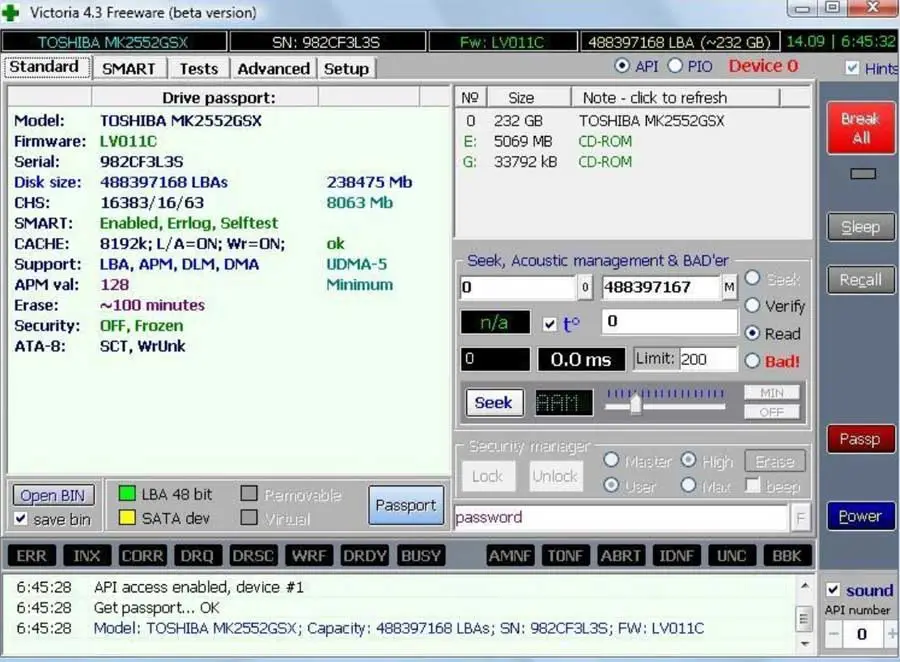900x662 pixels.
Task: Toggle the temperature t° checkbox
Action: pyautogui.click(x=549, y=324)
